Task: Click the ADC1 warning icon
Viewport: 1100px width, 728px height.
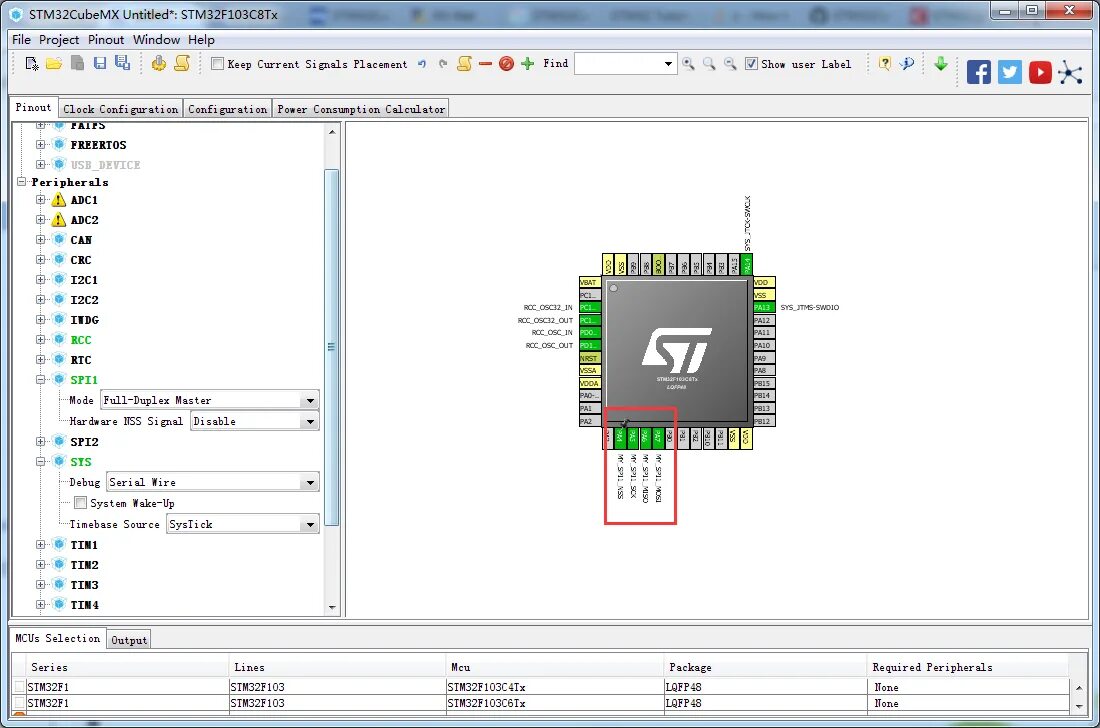Action: [59, 200]
